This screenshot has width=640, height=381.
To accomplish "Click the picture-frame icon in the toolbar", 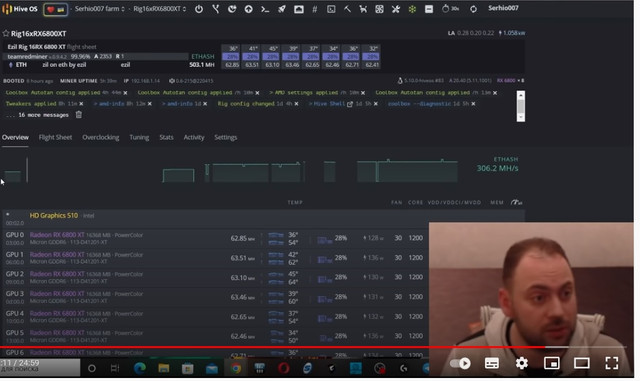I will click(x=299, y=9).
